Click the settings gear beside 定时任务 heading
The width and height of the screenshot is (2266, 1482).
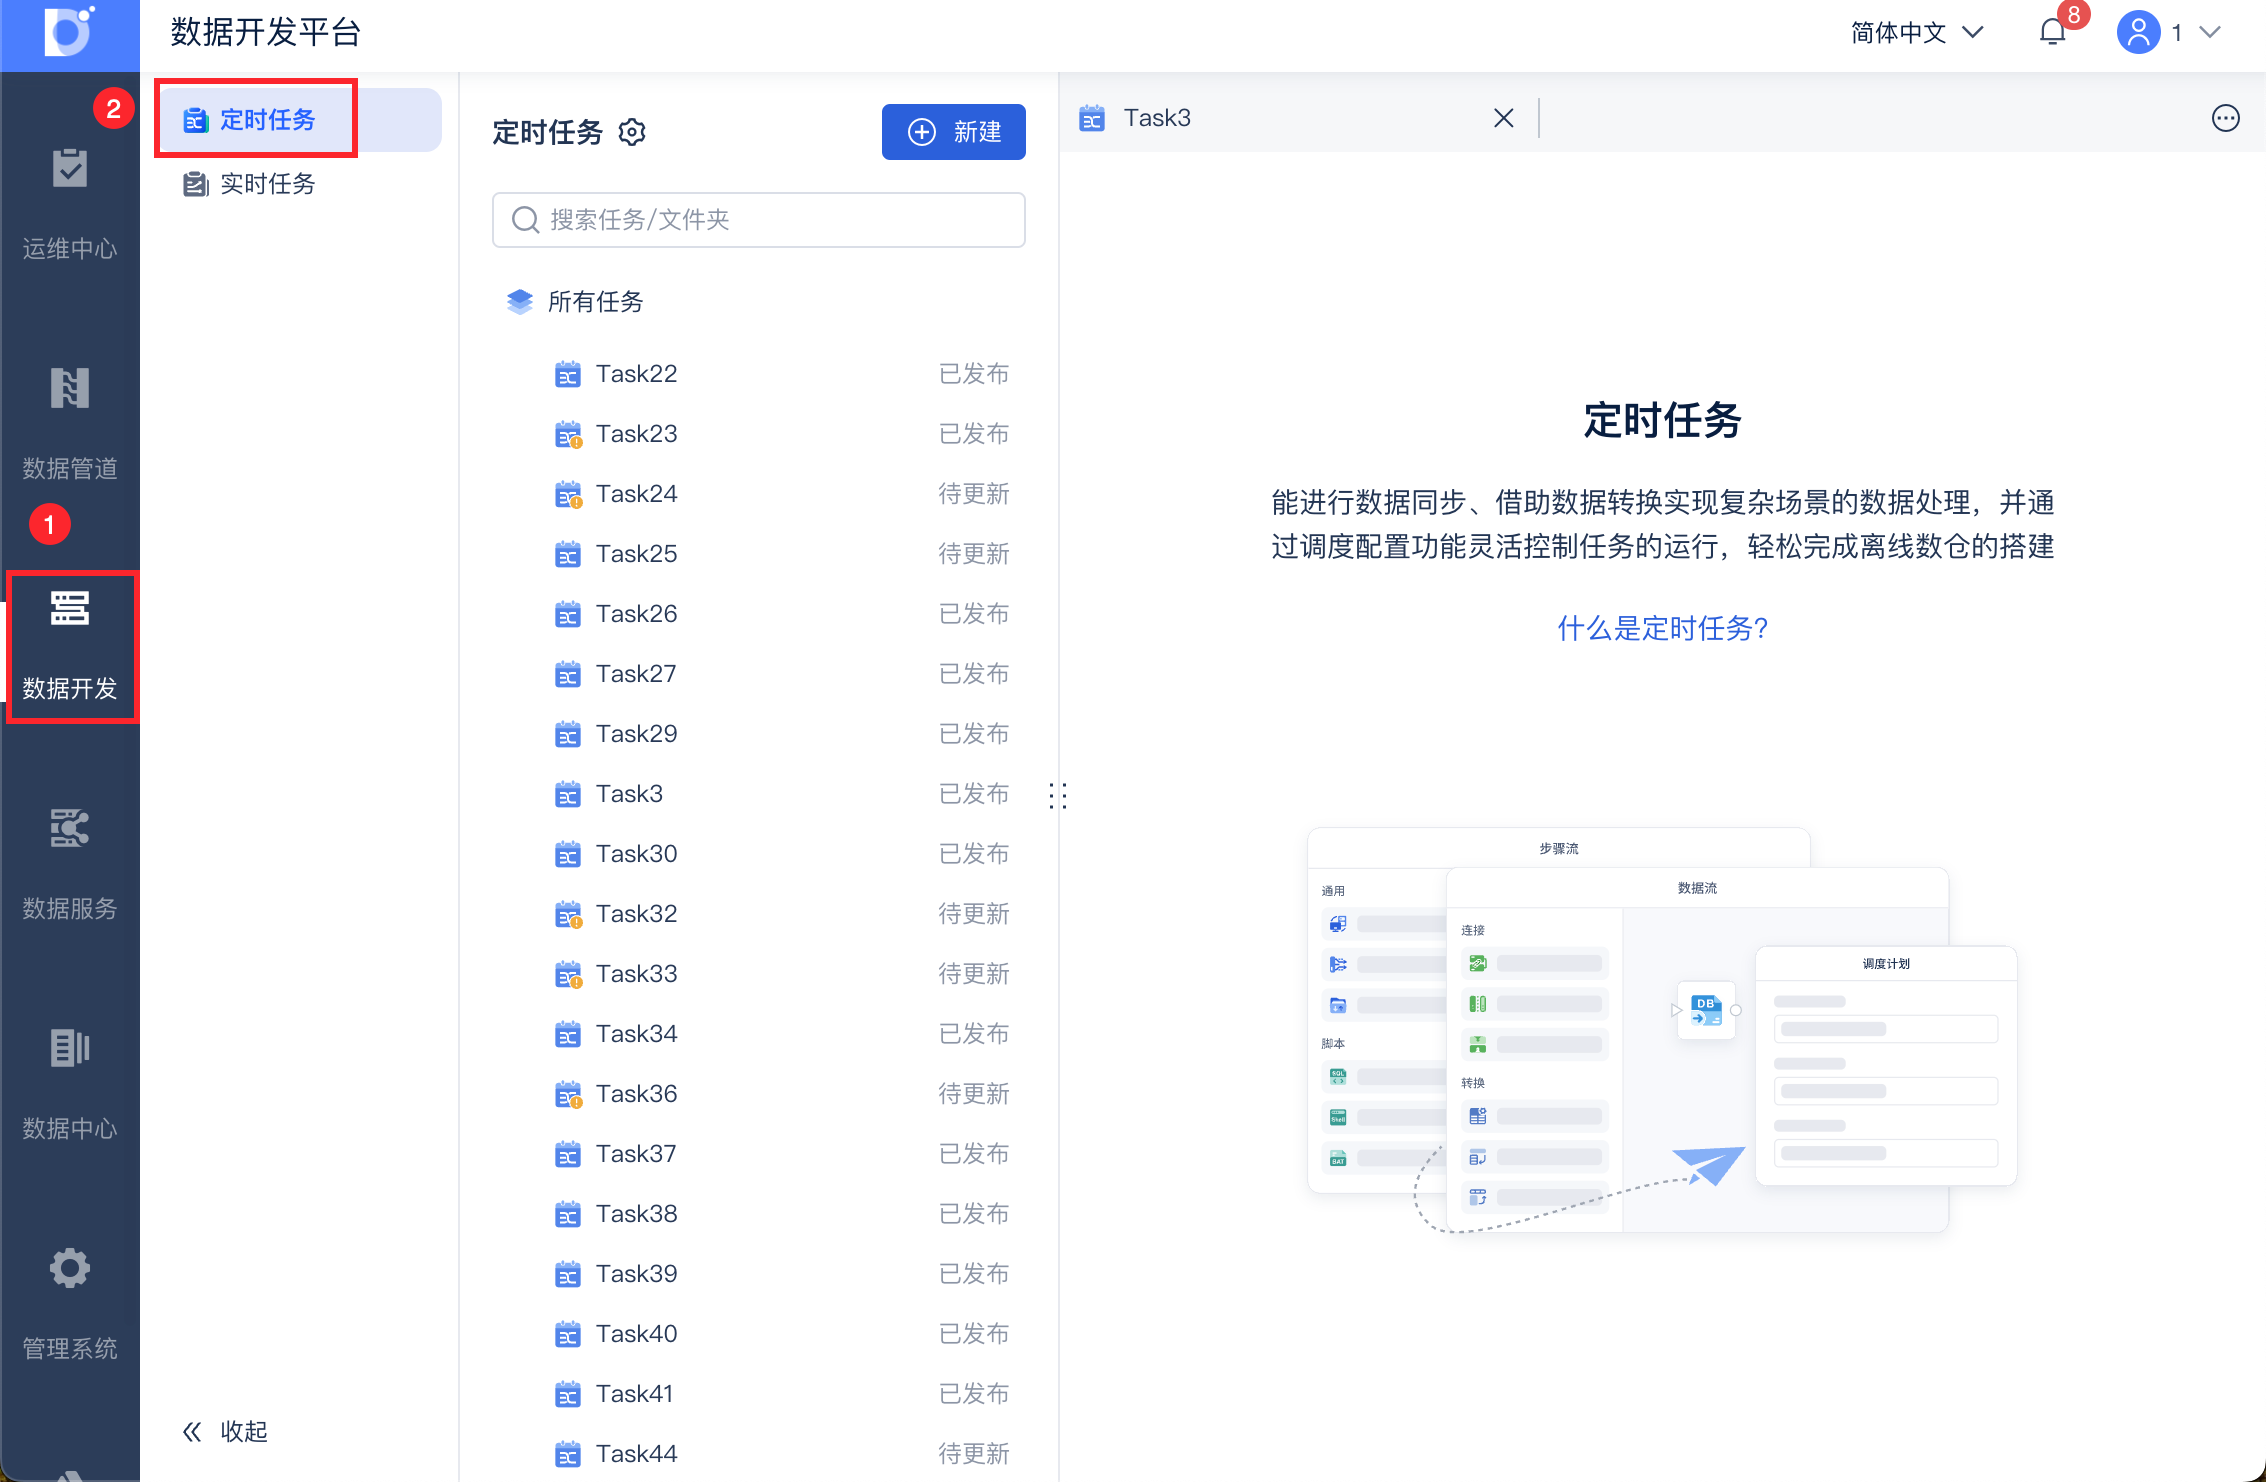click(632, 132)
